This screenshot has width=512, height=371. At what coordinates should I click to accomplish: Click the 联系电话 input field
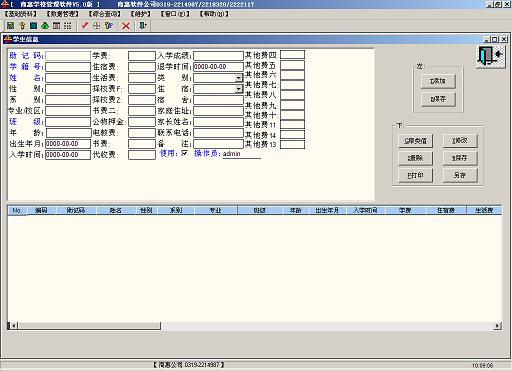[218, 133]
